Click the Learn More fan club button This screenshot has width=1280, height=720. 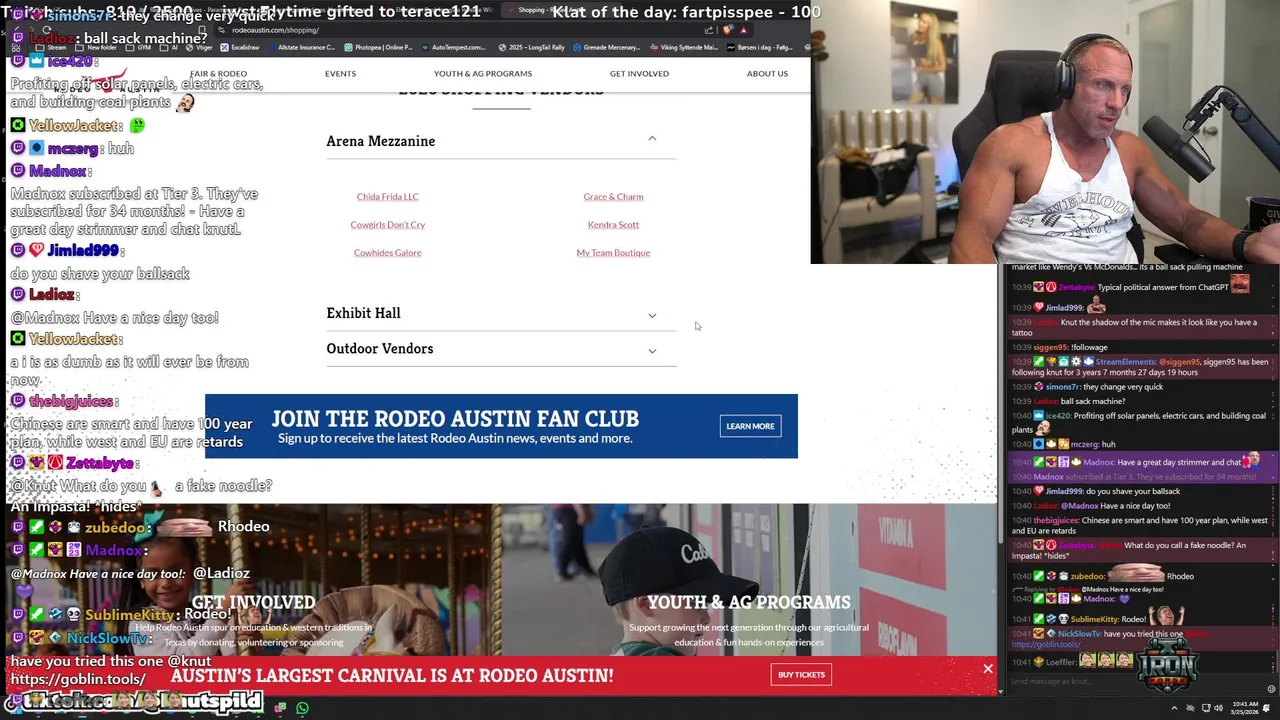pyautogui.click(x=750, y=426)
